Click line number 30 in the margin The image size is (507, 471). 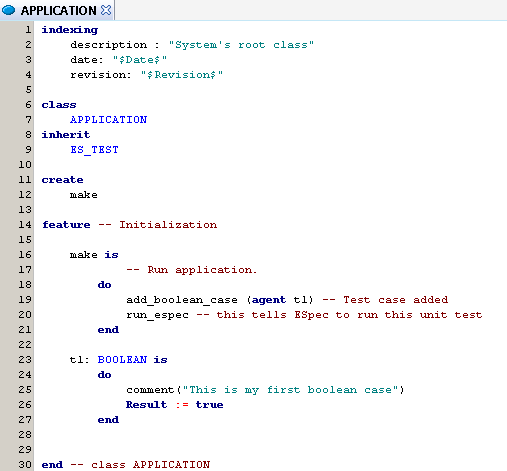pos(25,465)
